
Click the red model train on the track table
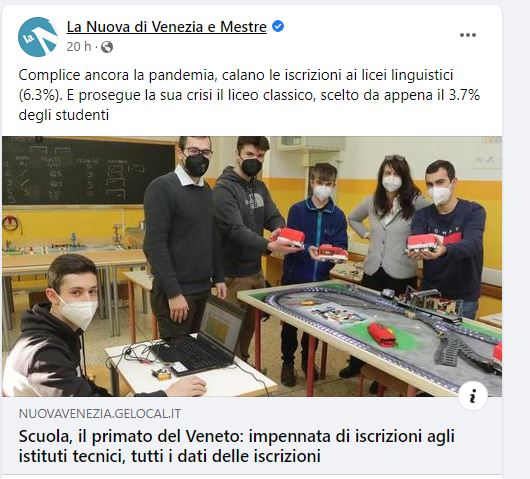(x=383, y=334)
